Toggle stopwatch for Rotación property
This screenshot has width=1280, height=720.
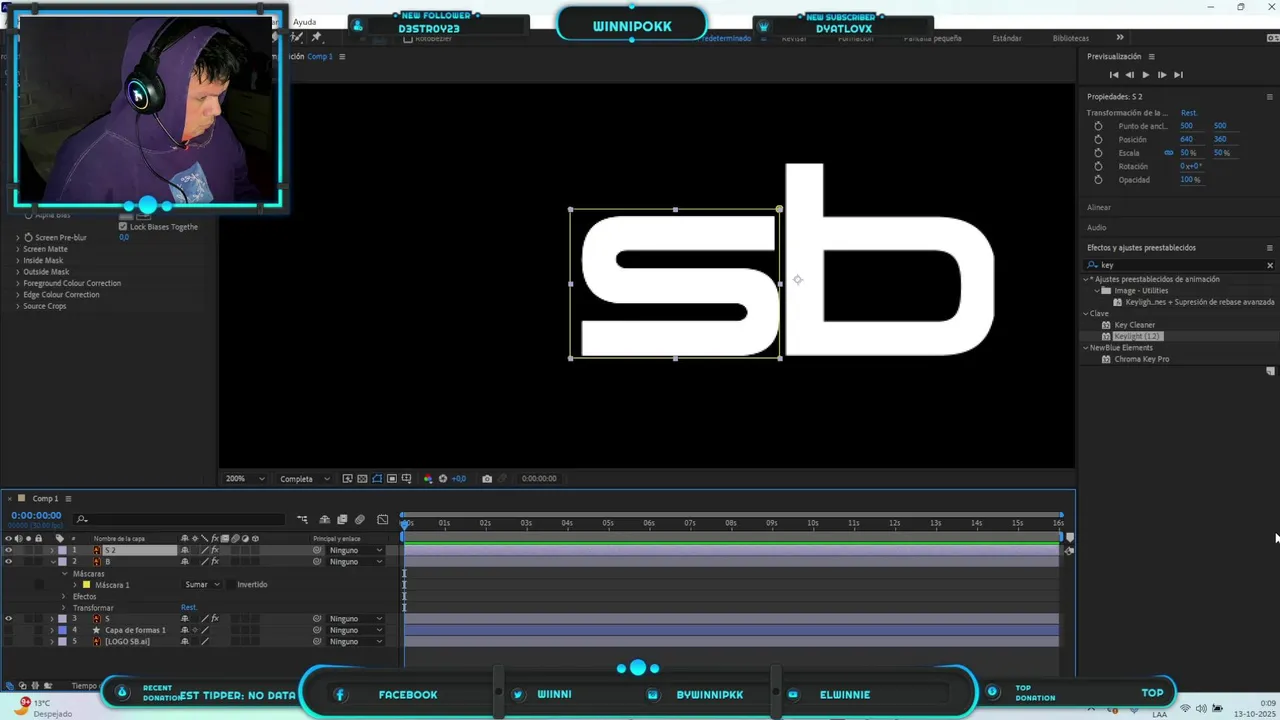tap(1098, 166)
